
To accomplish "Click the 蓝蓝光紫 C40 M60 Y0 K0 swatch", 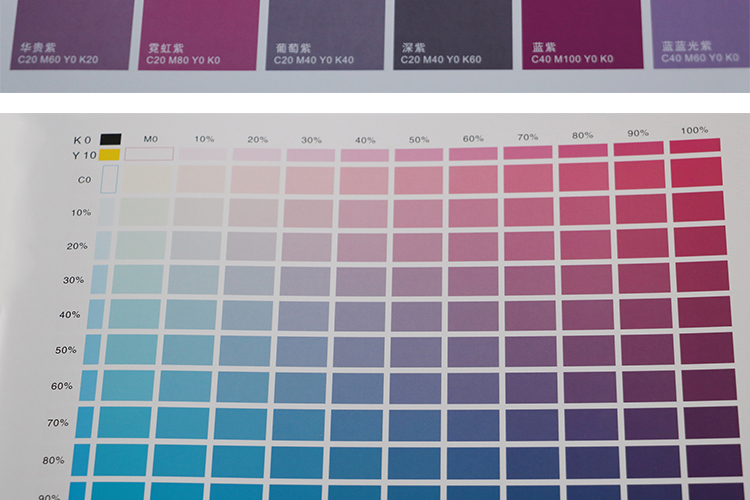I will tap(701, 34).
